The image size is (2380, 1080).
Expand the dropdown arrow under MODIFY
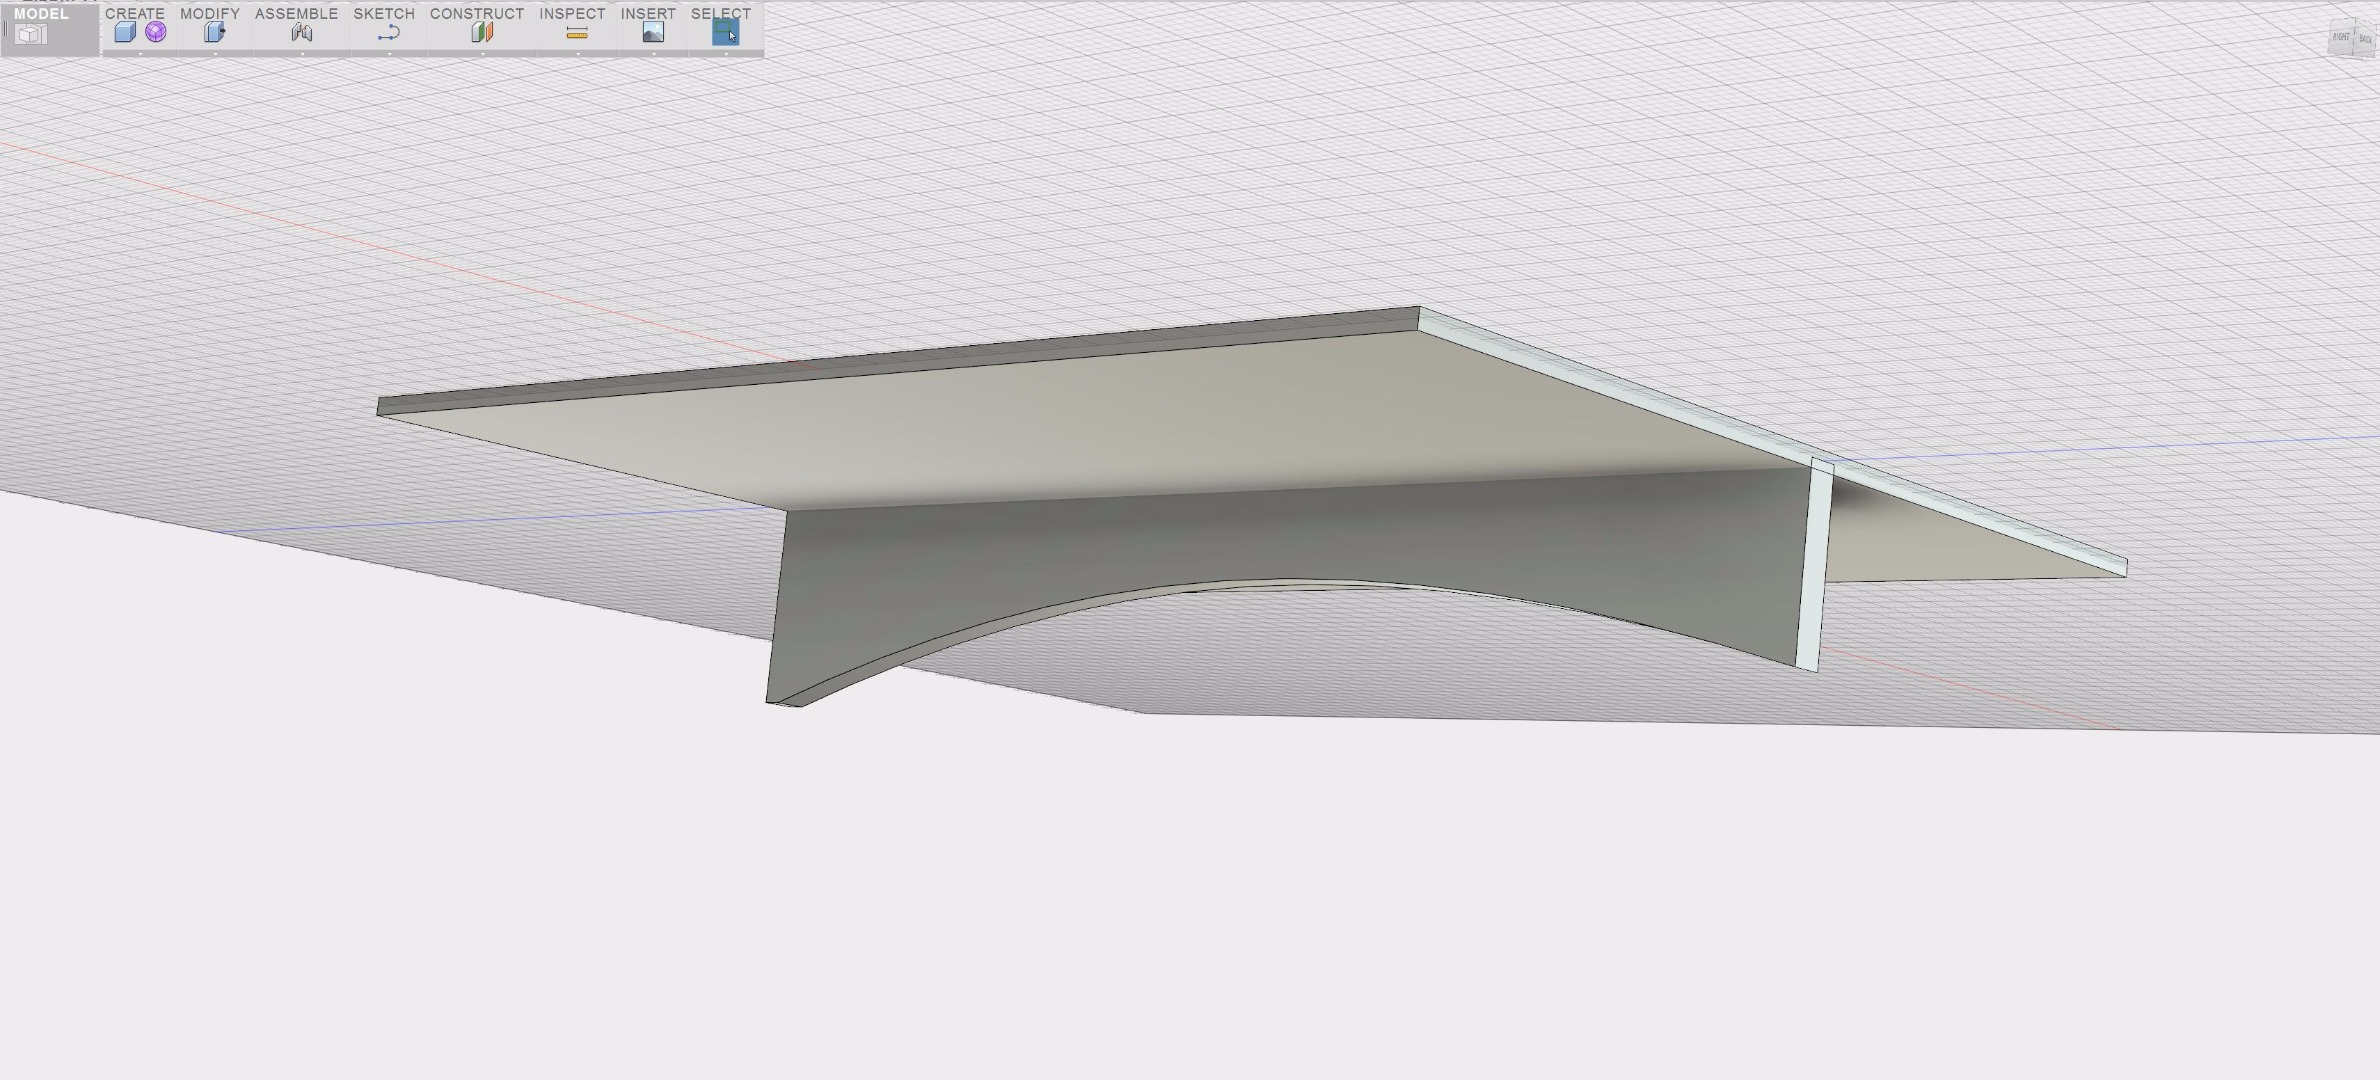click(215, 53)
